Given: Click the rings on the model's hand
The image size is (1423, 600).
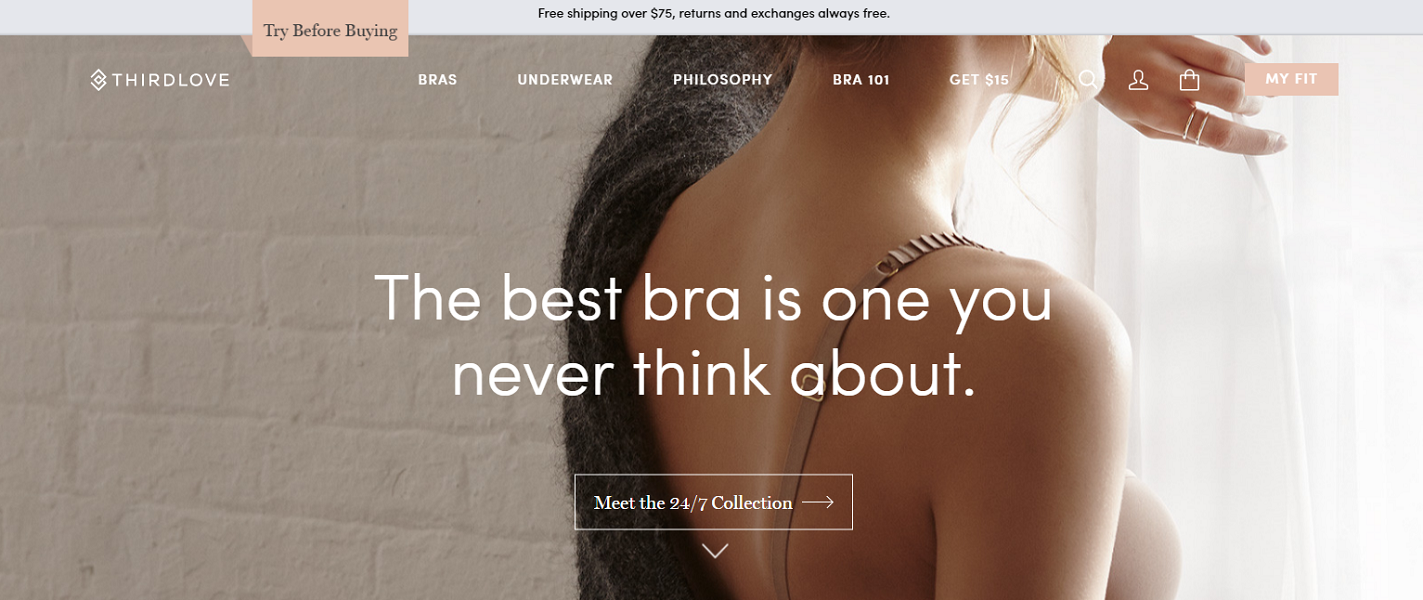Looking at the screenshot, I should pos(1196,127).
